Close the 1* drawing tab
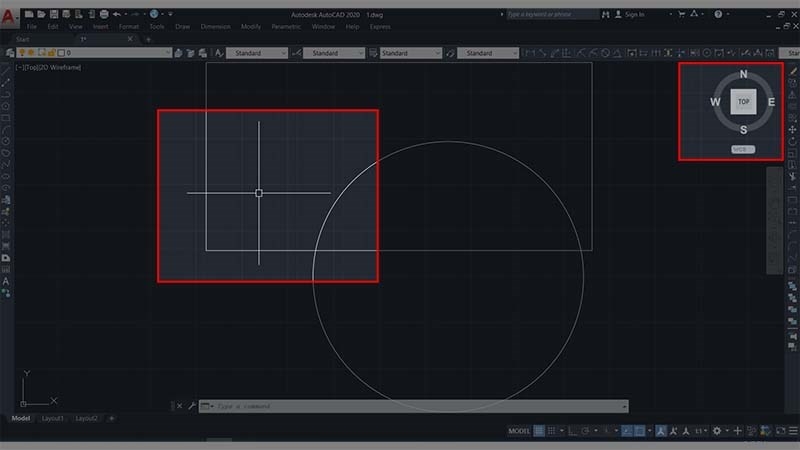Image resolution: width=800 pixels, height=450 pixels. (130, 39)
